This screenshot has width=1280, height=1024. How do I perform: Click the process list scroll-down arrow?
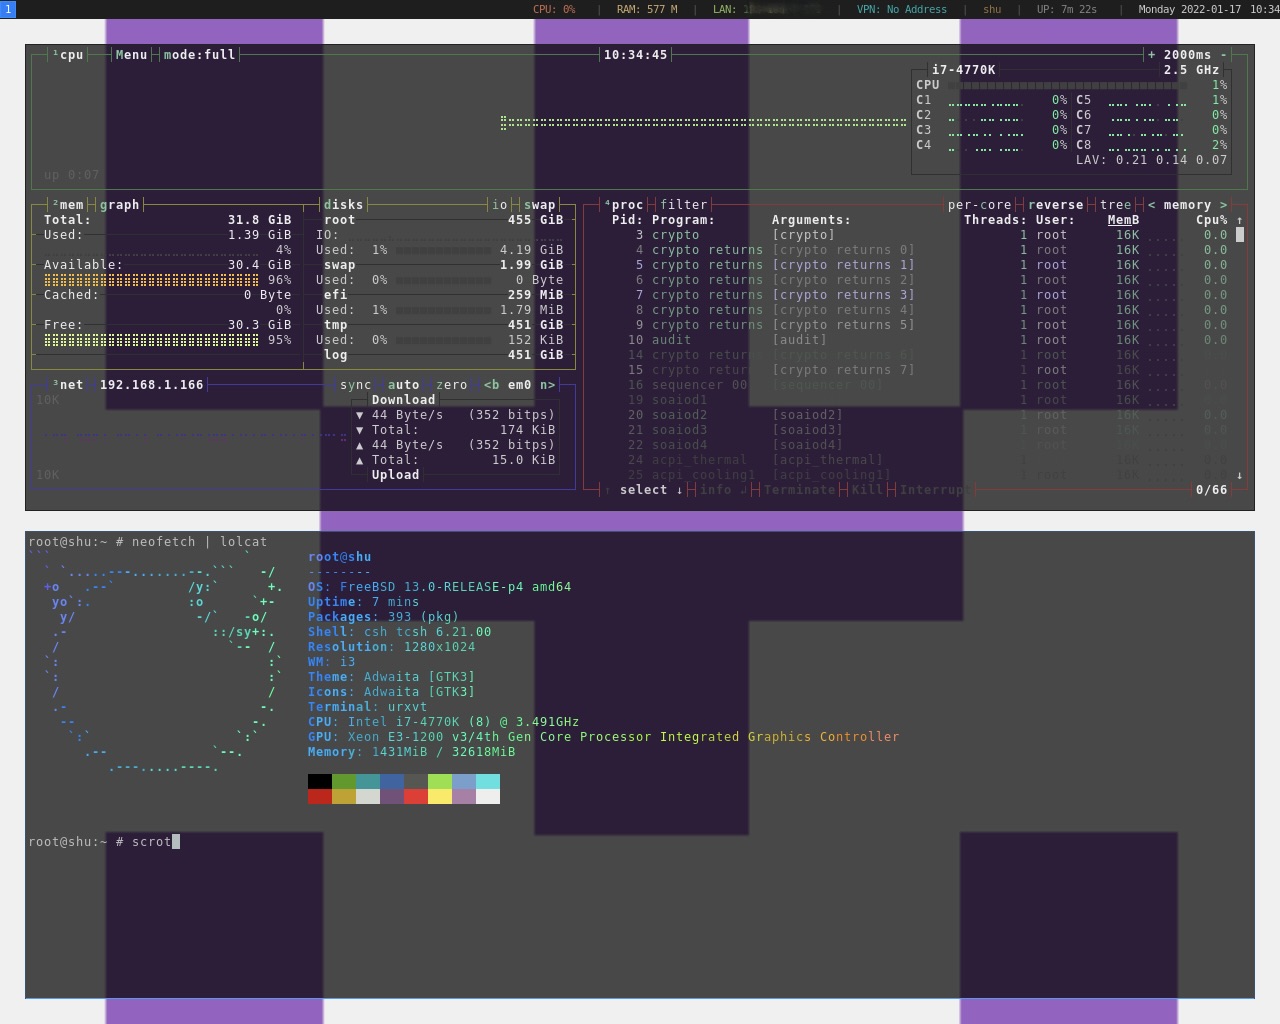1240,475
